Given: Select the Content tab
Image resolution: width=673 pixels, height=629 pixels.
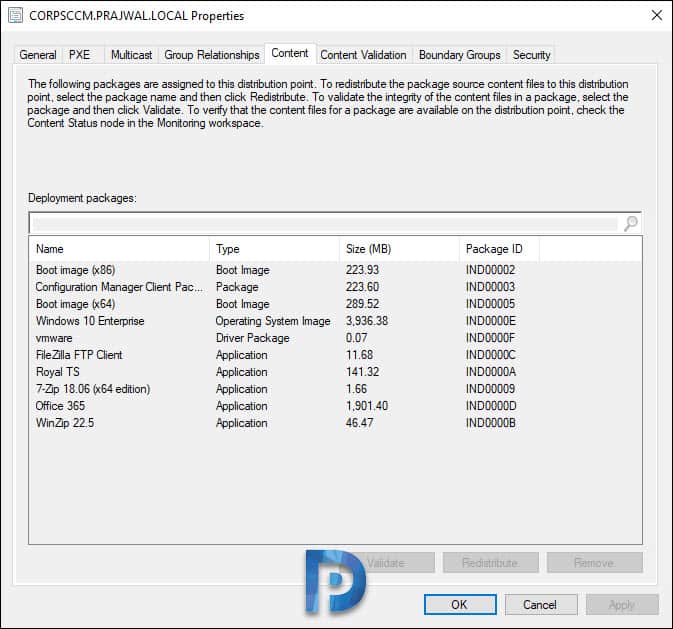Looking at the screenshot, I should tap(290, 53).
